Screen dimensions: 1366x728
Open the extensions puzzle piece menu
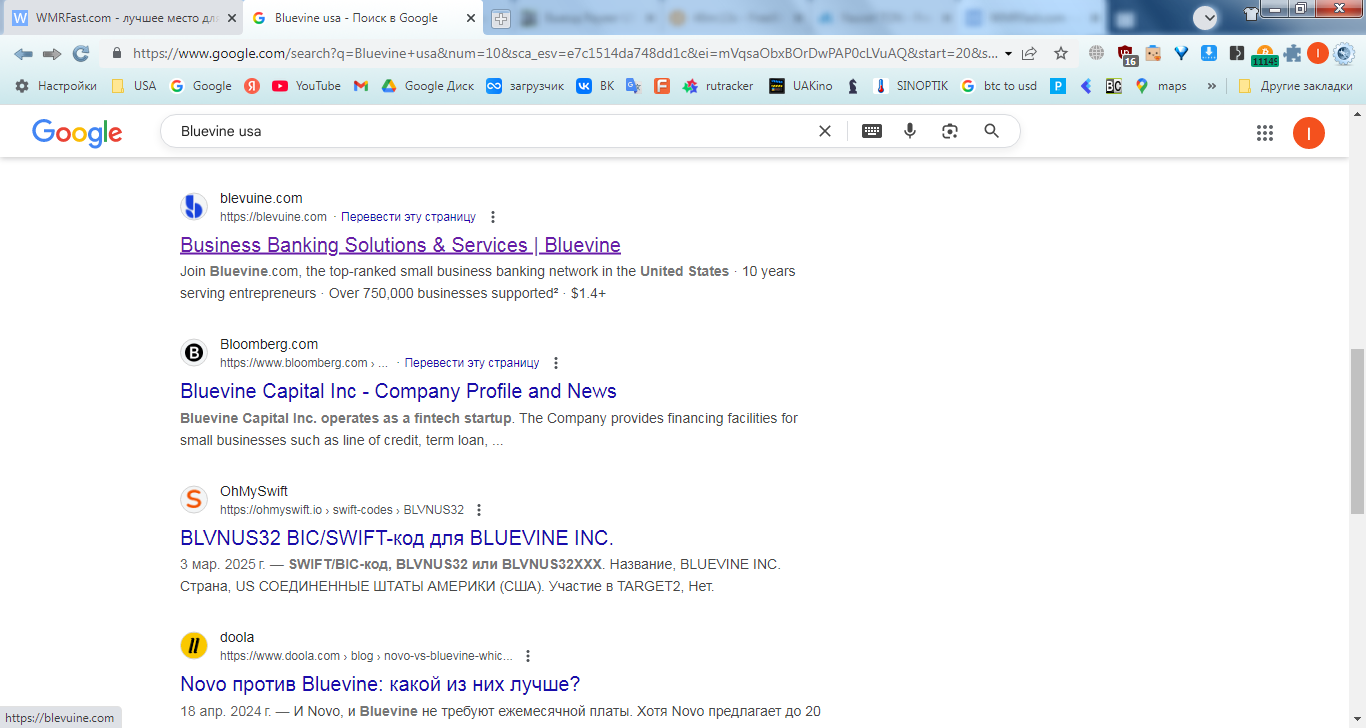pyautogui.click(x=1293, y=54)
